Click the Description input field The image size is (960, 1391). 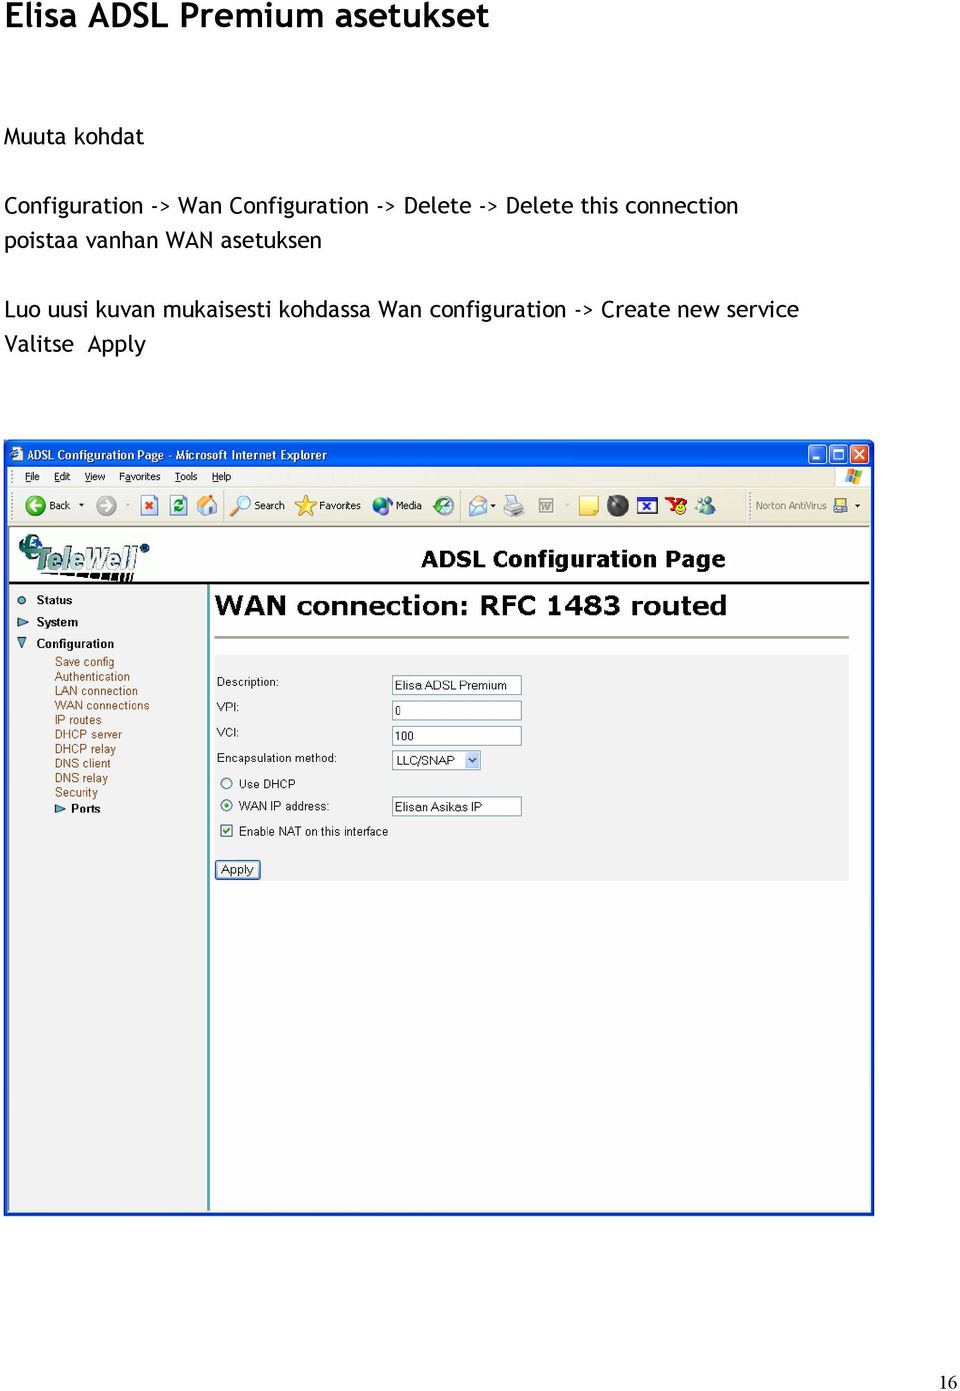(457, 685)
